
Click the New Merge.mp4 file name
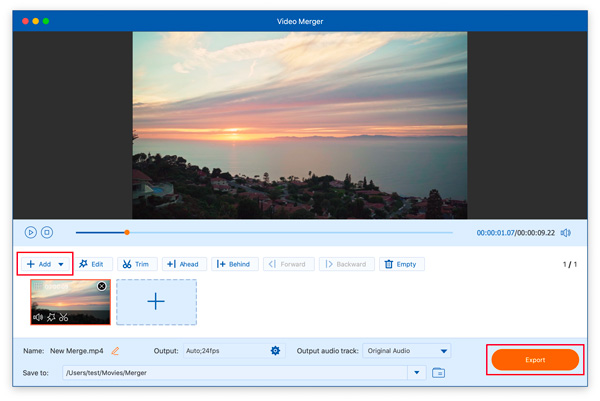tap(77, 351)
